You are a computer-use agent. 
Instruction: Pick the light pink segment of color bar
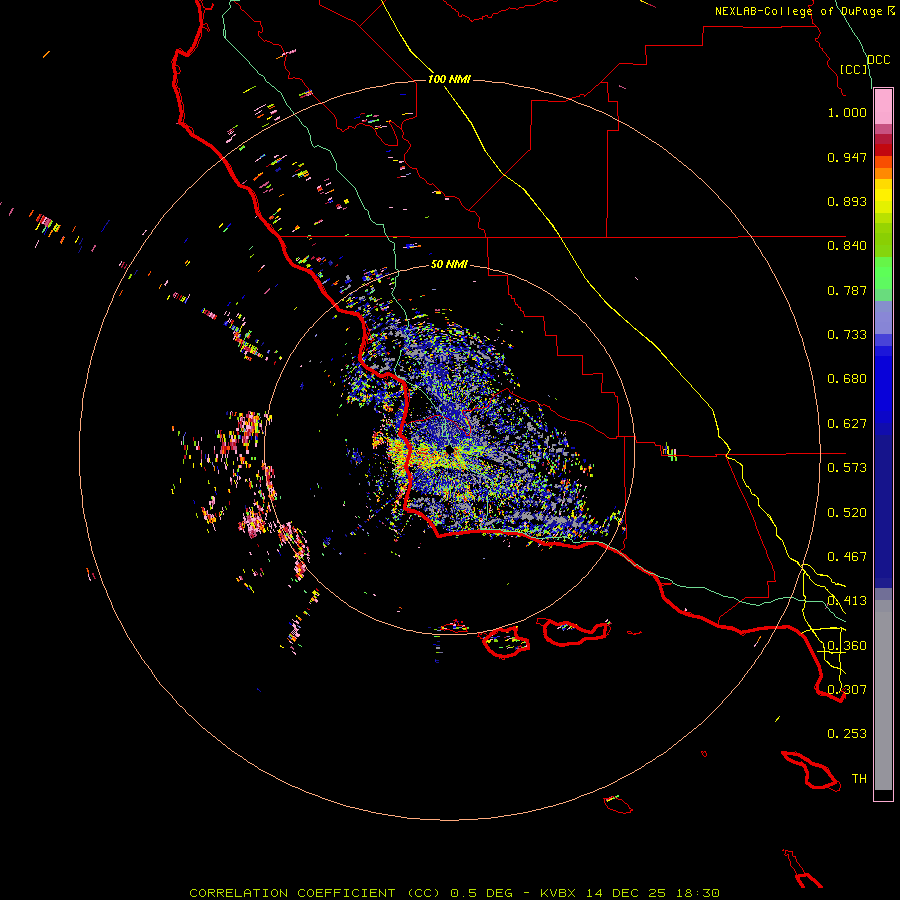[883, 107]
